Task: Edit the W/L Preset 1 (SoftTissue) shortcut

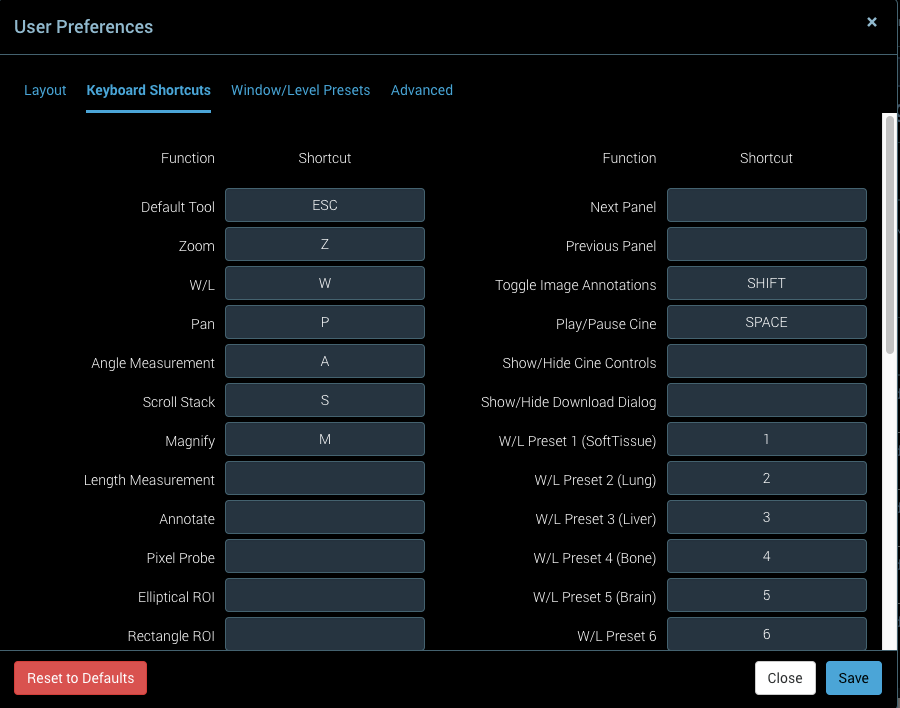Action: point(767,439)
